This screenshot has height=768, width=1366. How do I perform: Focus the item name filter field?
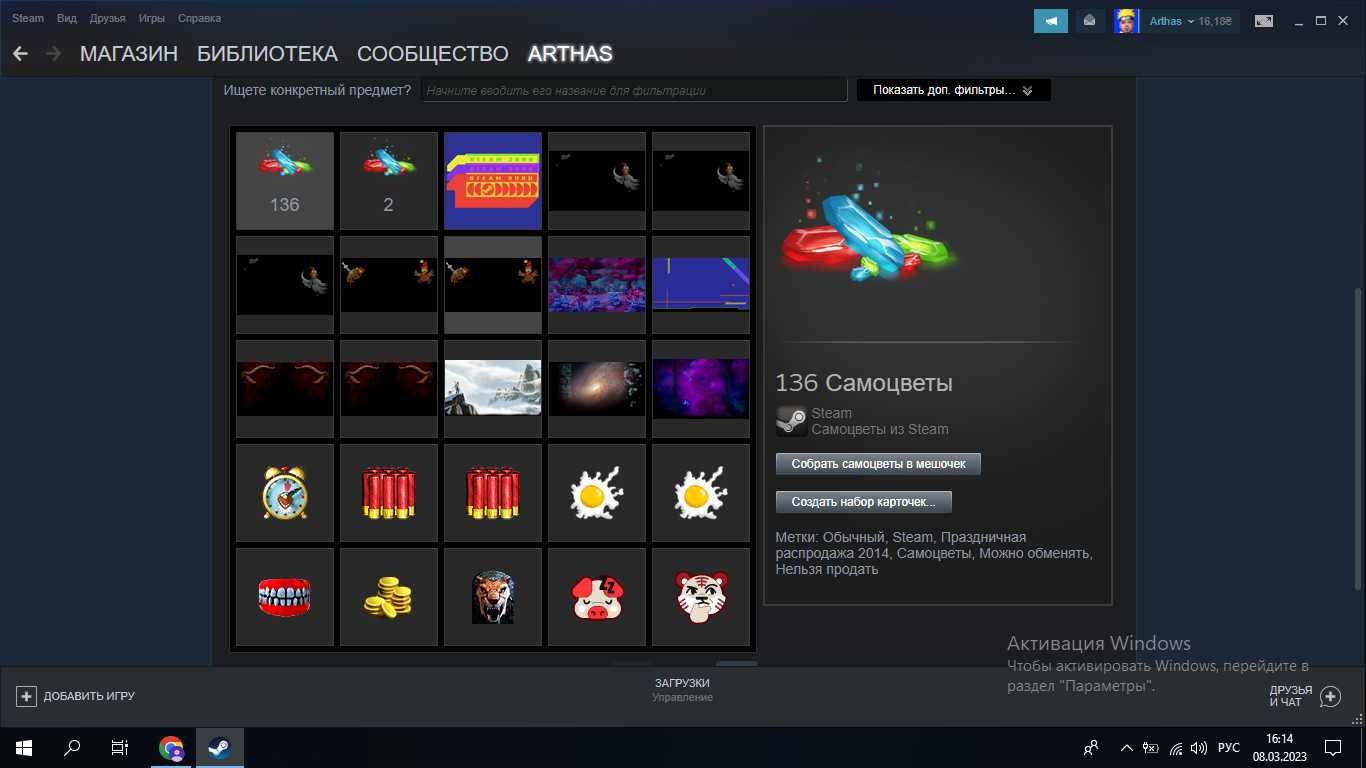point(634,90)
